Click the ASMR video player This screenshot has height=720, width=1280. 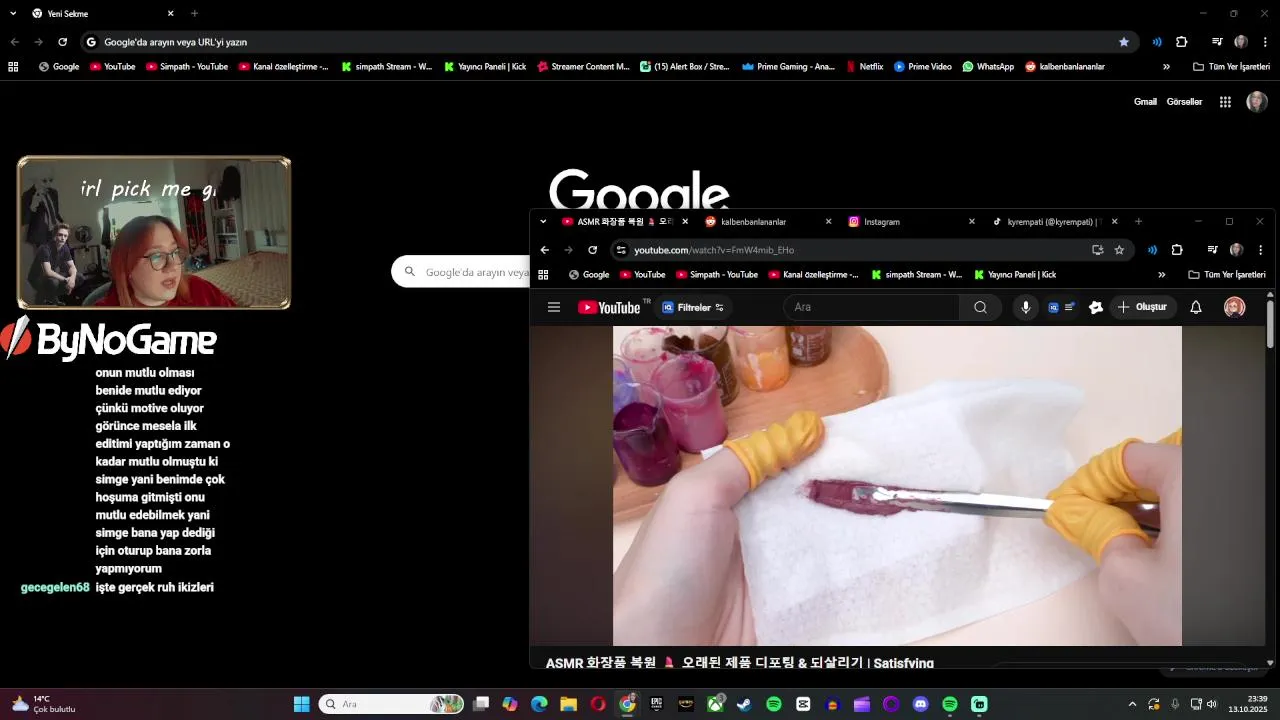tap(897, 486)
